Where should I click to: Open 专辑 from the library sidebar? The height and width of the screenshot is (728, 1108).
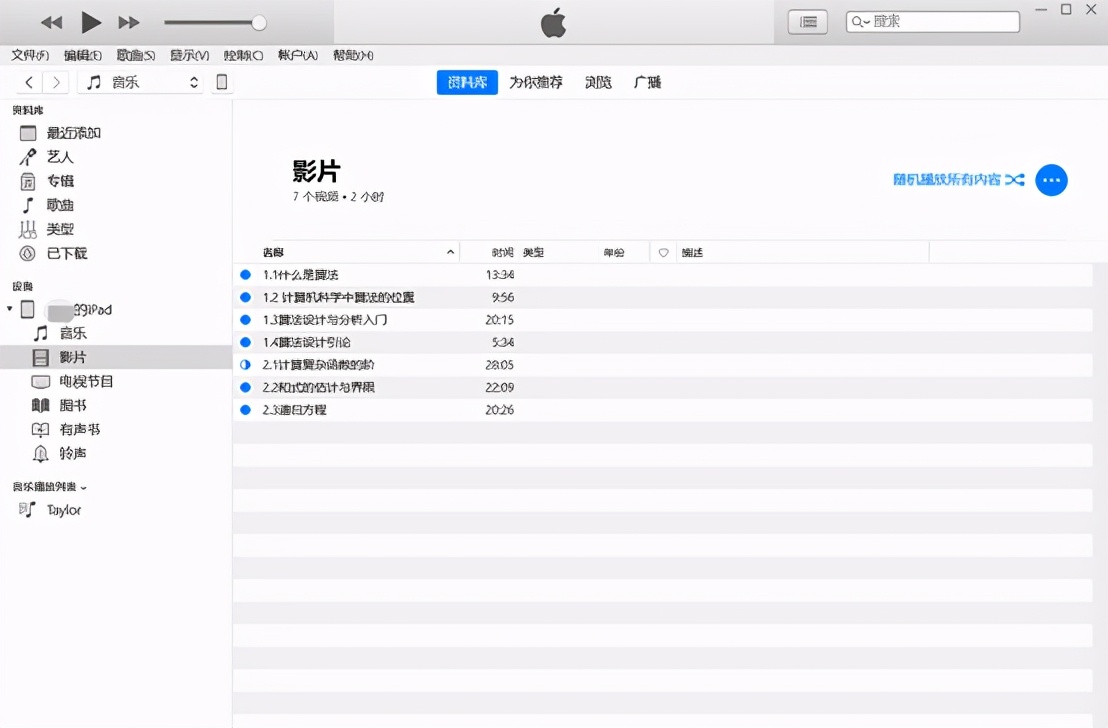(59, 180)
